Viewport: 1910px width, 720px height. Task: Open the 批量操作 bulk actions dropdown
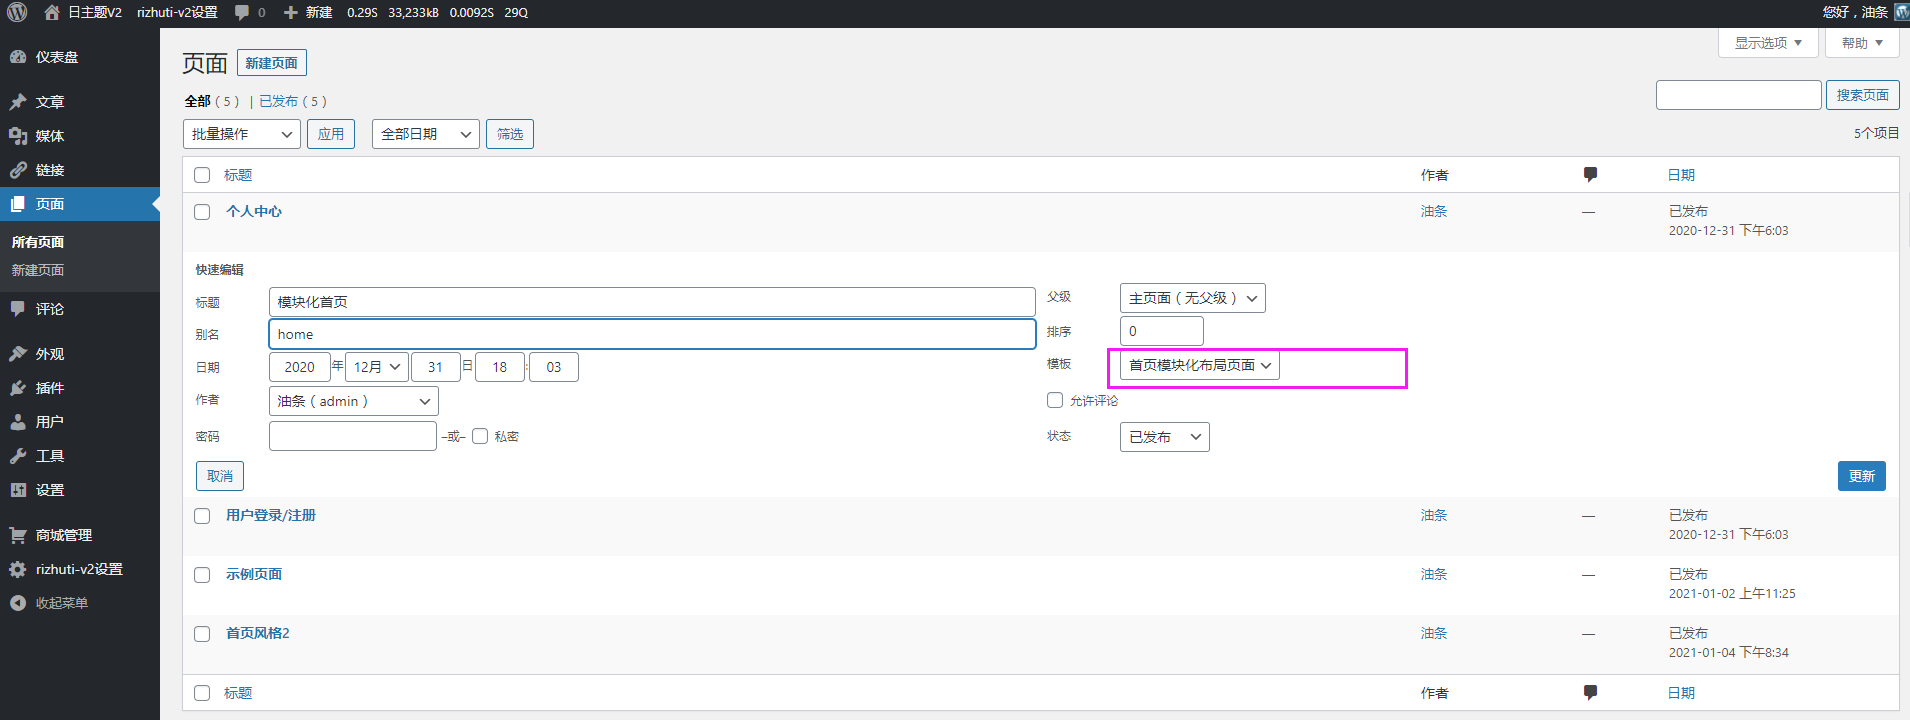[242, 134]
